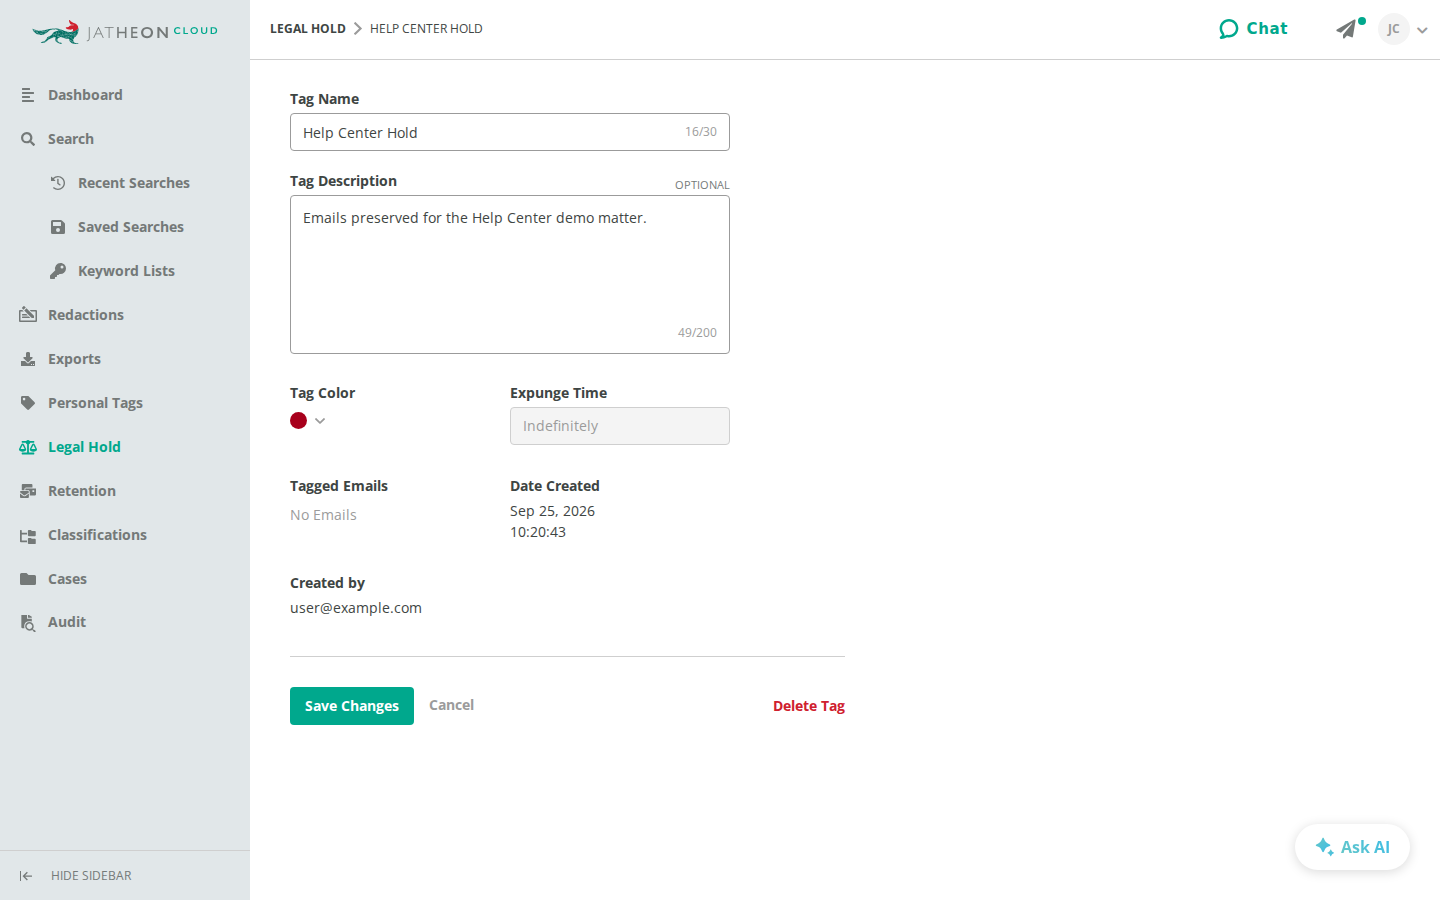Open the Exports menu item
The image size is (1440, 900).
click(x=74, y=359)
